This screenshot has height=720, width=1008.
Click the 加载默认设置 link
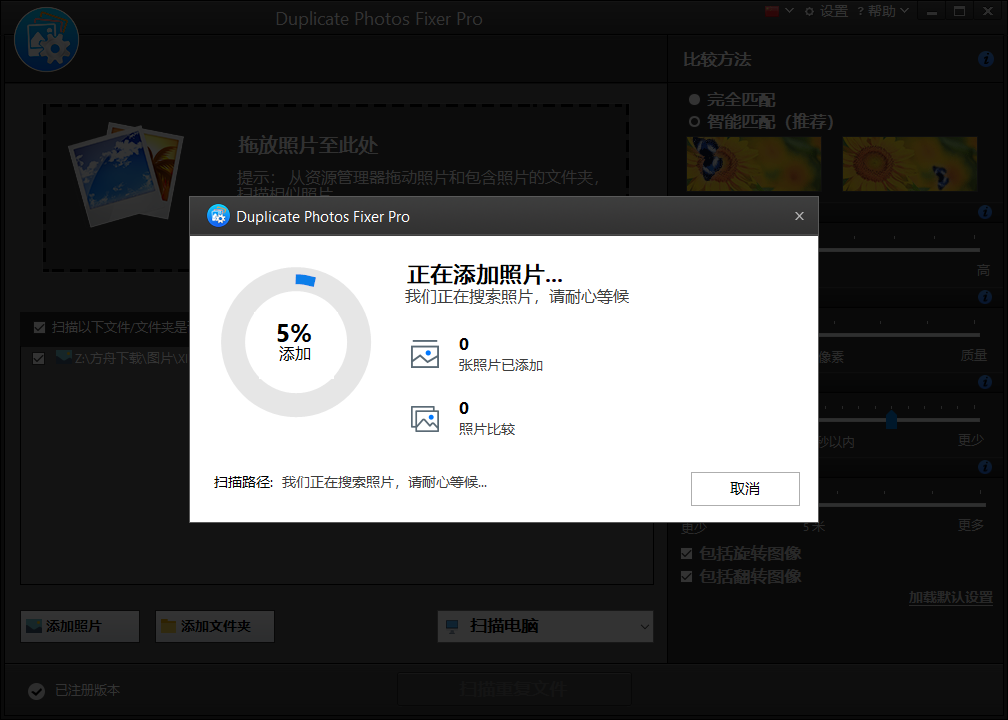(950, 597)
